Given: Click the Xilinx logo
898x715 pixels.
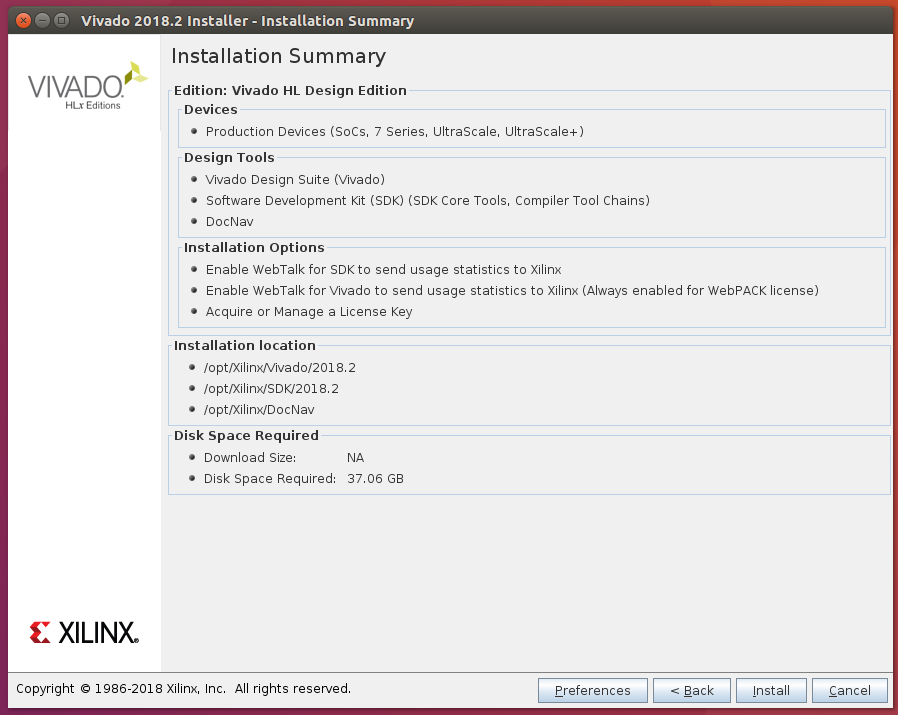Looking at the screenshot, I should [84, 632].
